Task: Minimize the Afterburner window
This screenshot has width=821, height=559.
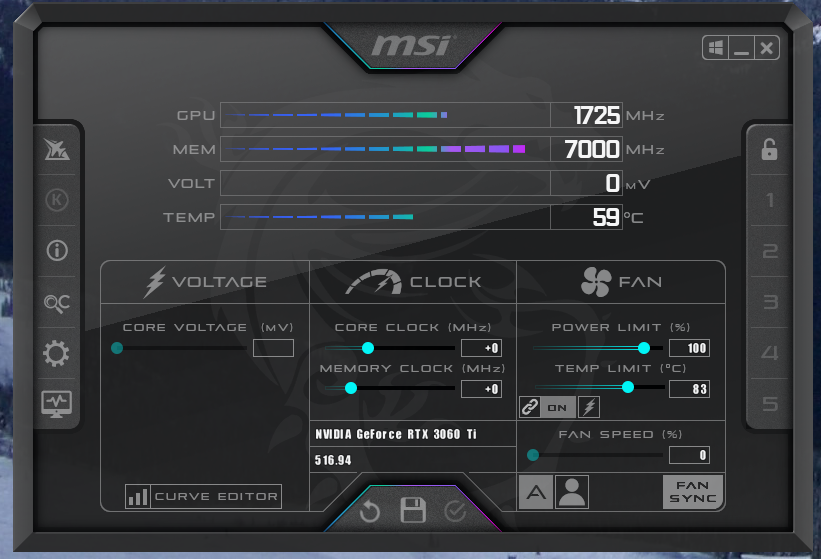Action: coord(741,48)
